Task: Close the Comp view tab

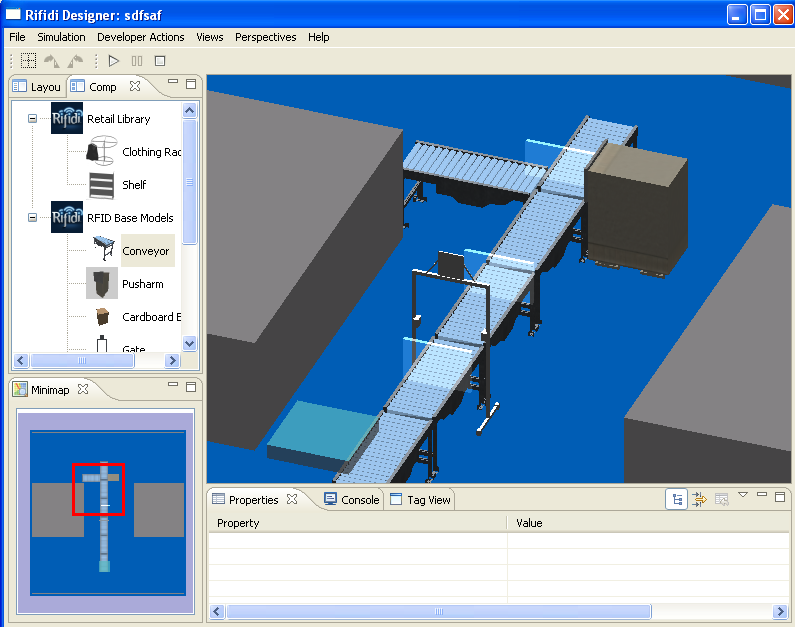Action: (x=135, y=86)
